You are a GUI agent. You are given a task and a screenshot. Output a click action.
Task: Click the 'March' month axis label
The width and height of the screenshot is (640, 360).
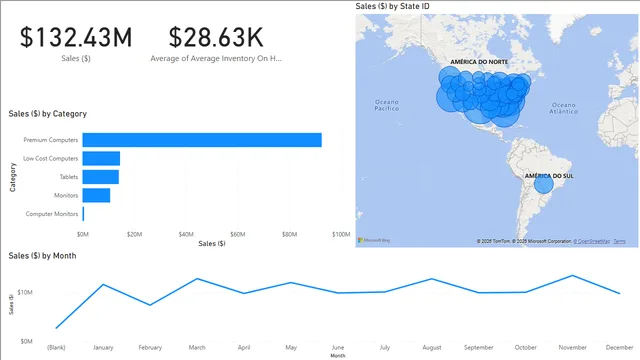click(197, 347)
